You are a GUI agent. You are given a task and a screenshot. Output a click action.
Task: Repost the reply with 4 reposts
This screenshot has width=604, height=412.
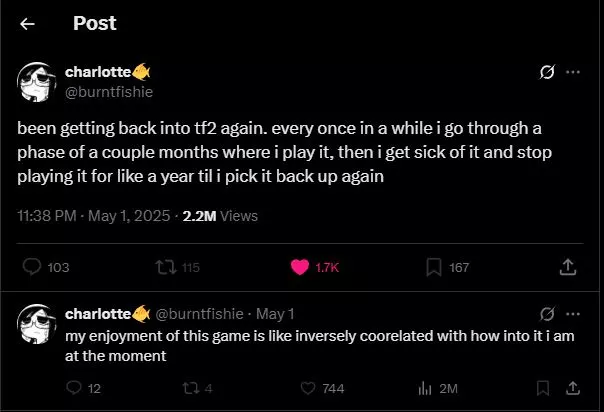point(194,388)
